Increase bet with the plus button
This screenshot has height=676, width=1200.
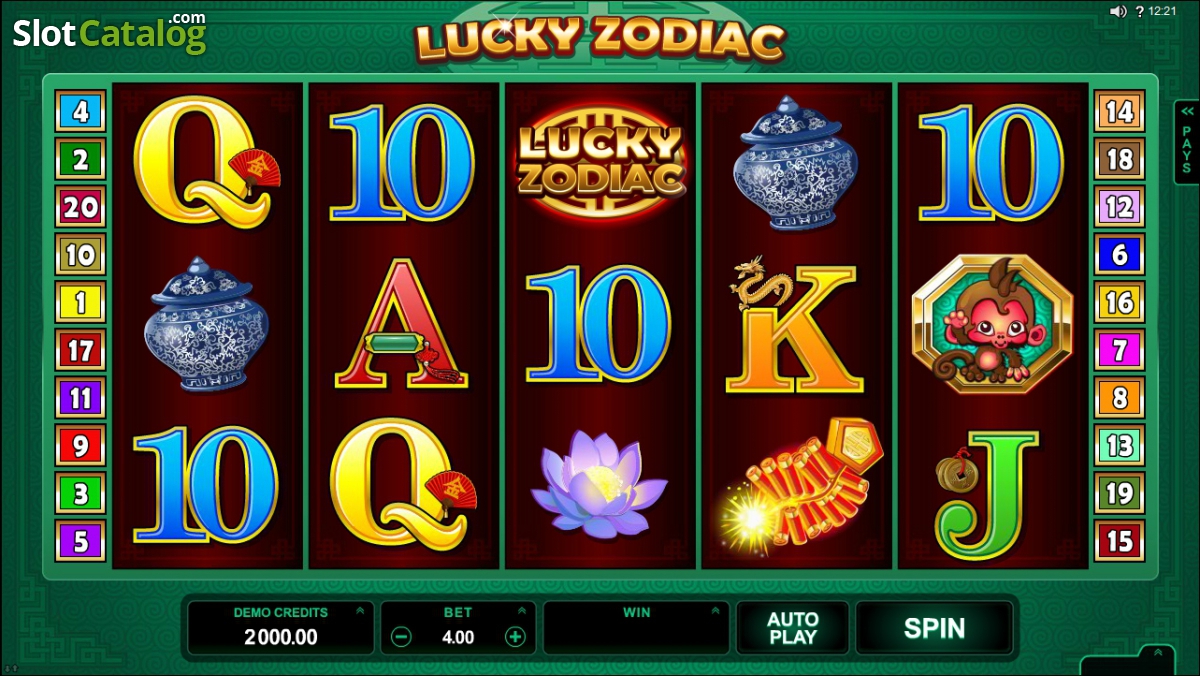coord(515,637)
